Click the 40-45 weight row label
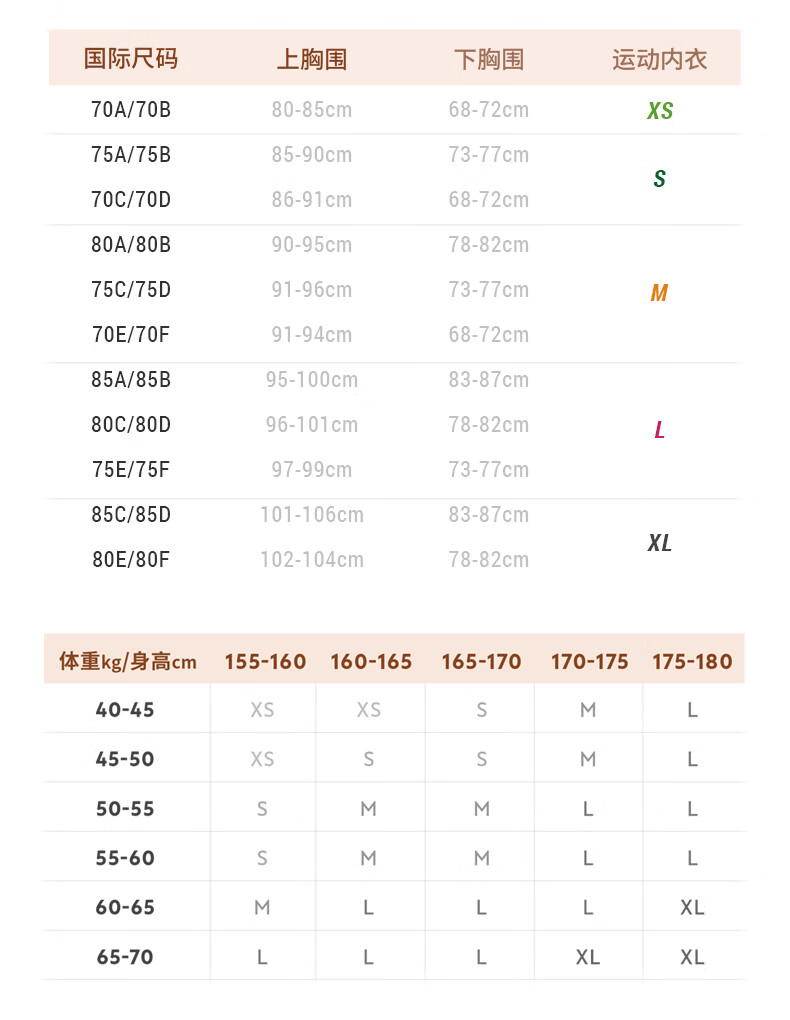Image resolution: width=790 pixels, height=1020 pixels. pyautogui.click(x=125, y=710)
